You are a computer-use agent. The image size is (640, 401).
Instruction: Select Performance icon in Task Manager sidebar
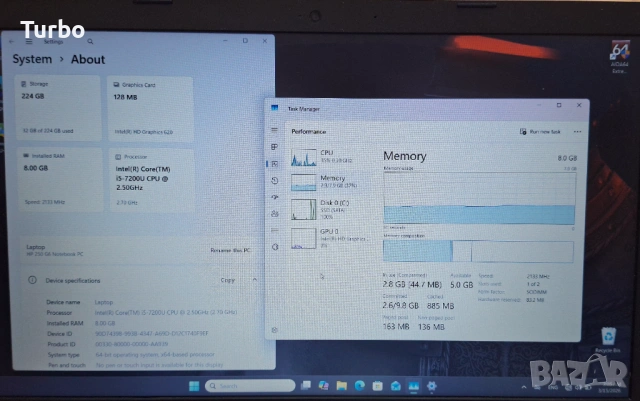[x=275, y=164]
